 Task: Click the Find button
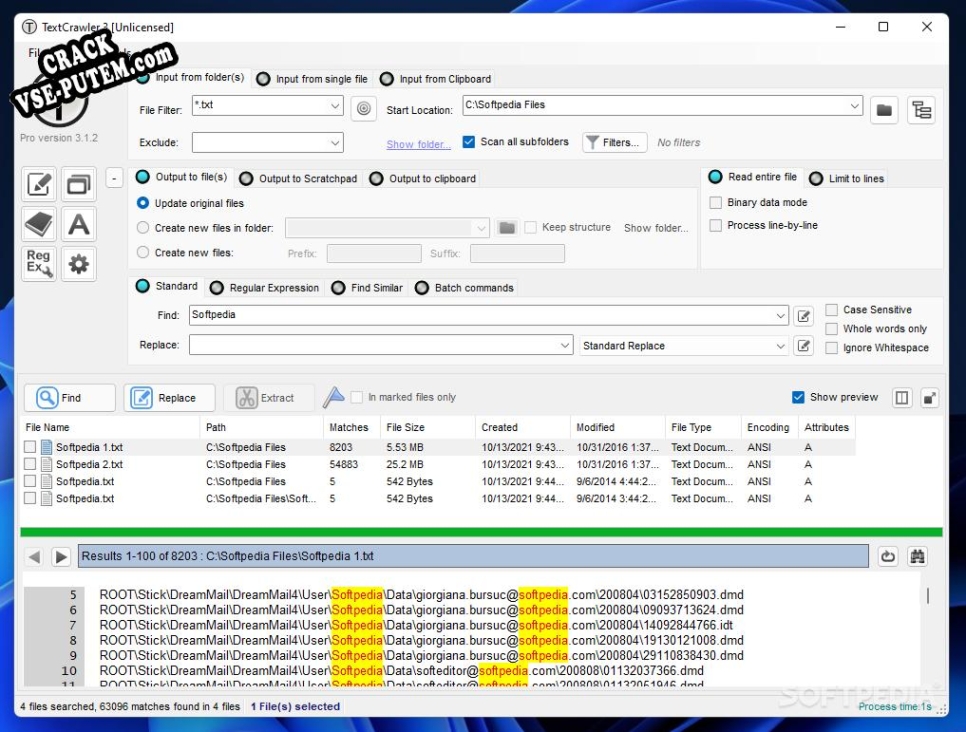pyautogui.click(x=70, y=397)
